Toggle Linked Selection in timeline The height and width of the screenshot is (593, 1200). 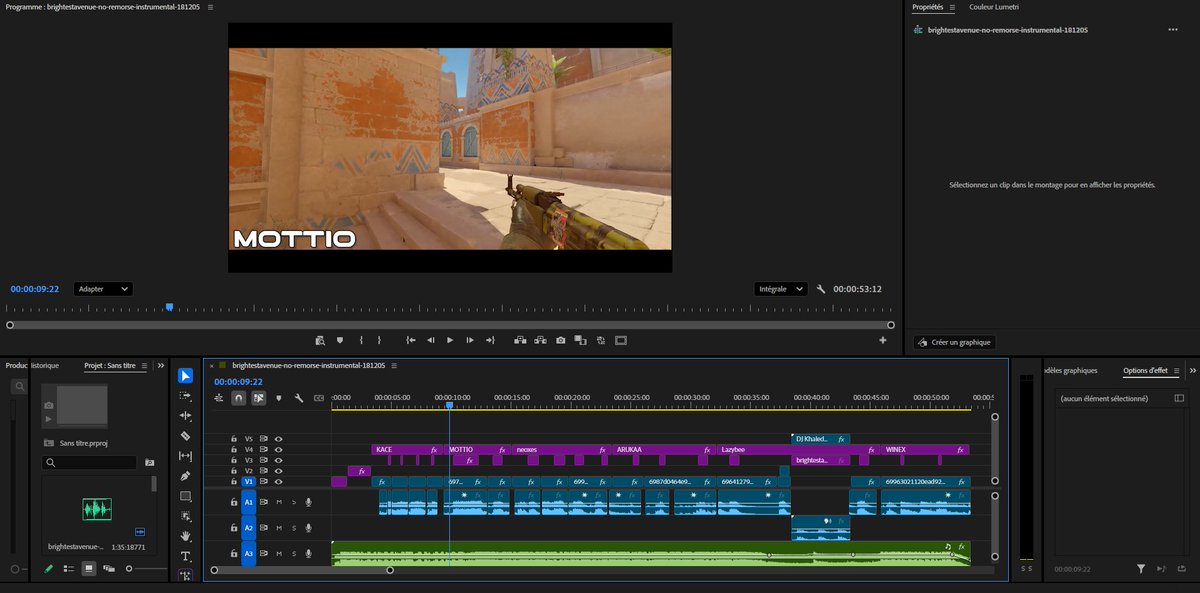point(258,398)
